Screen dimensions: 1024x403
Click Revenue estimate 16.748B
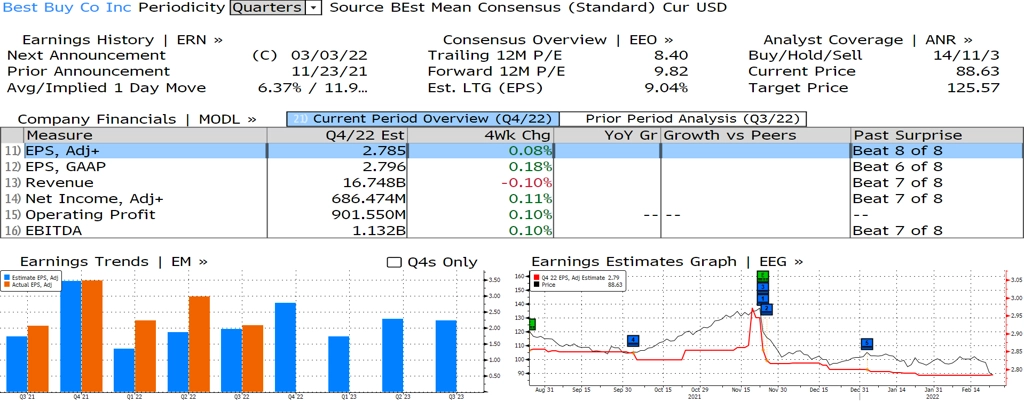pos(373,183)
